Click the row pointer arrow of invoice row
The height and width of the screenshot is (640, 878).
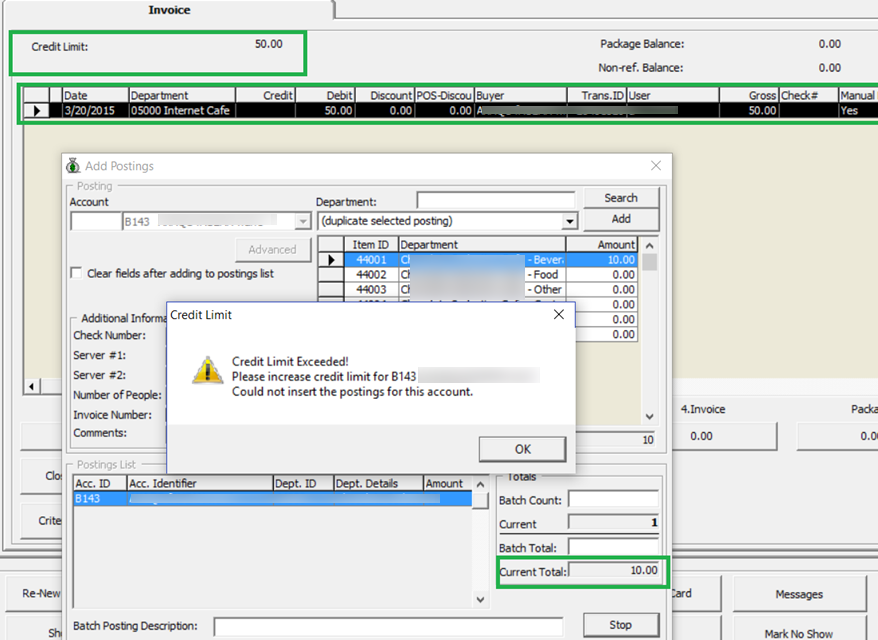[x=37, y=110]
